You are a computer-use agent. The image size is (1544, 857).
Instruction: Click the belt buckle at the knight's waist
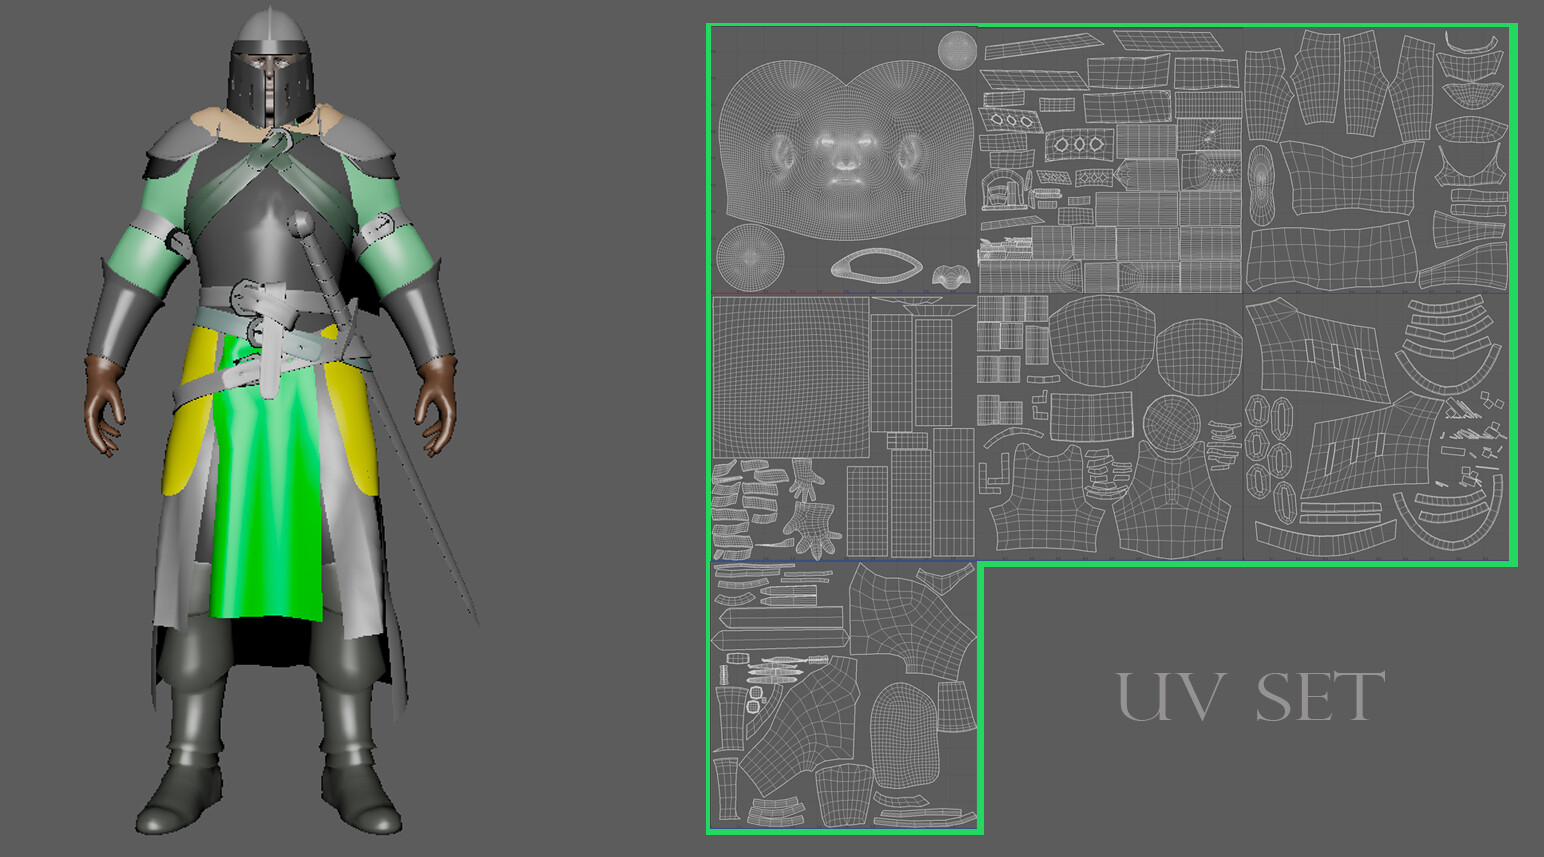tap(246, 297)
